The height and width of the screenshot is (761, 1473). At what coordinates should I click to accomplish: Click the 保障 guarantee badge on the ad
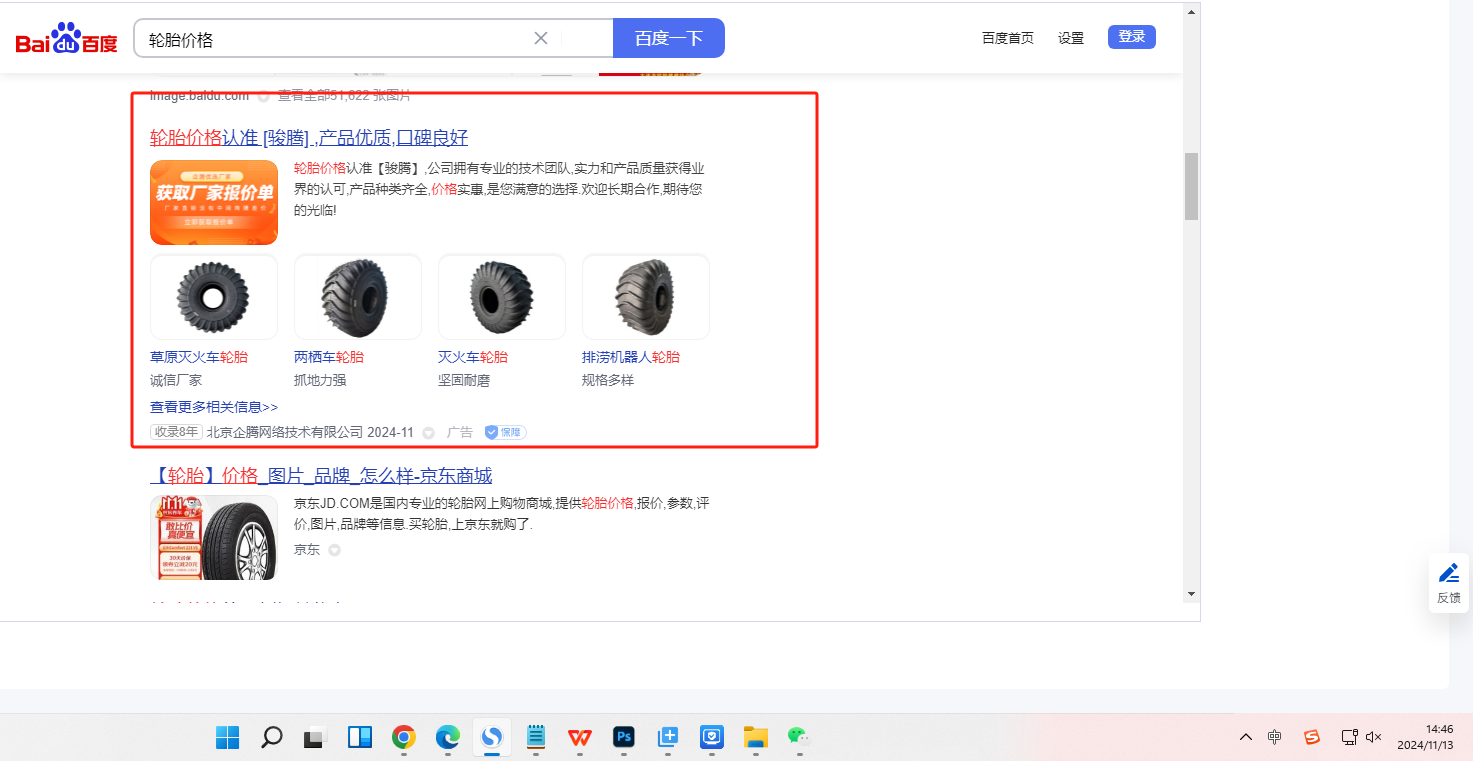[505, 432]
